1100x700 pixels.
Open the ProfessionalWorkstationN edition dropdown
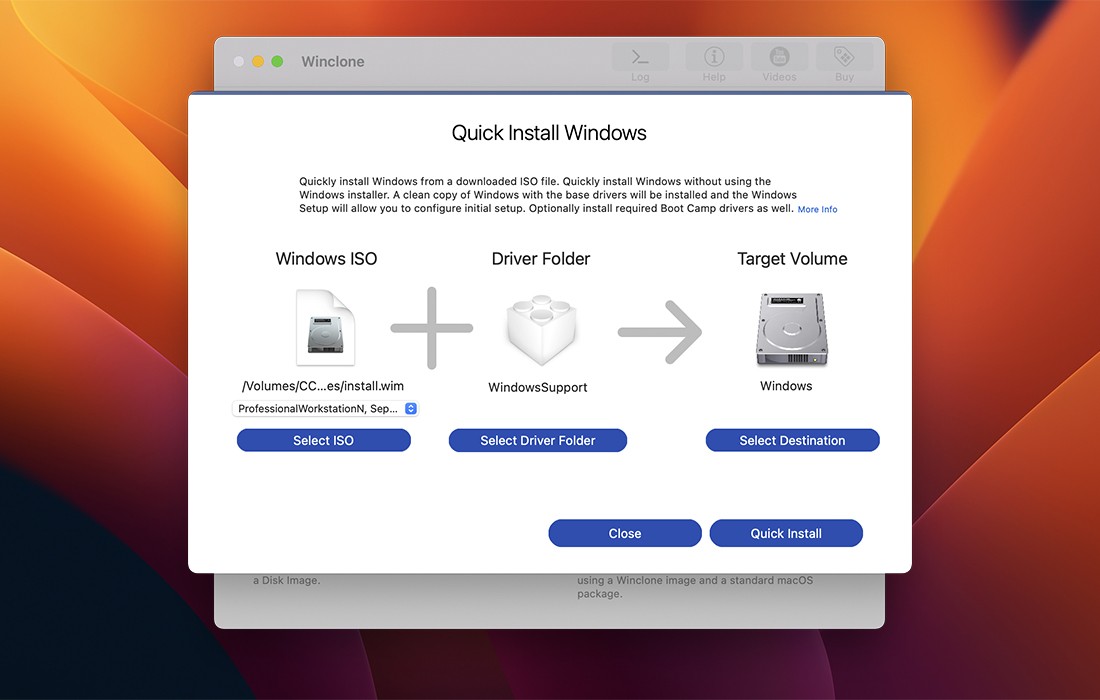coord(320,408)
